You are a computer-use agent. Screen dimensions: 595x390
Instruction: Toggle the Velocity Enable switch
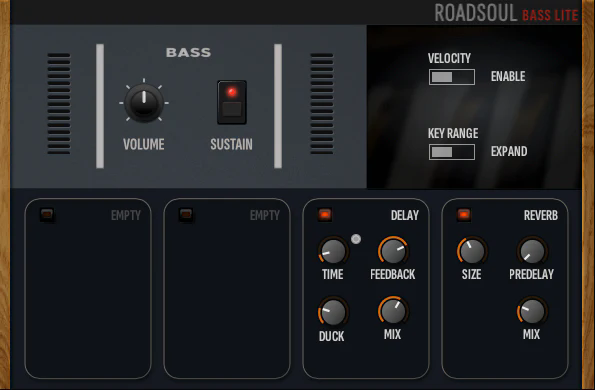point(452,77)
